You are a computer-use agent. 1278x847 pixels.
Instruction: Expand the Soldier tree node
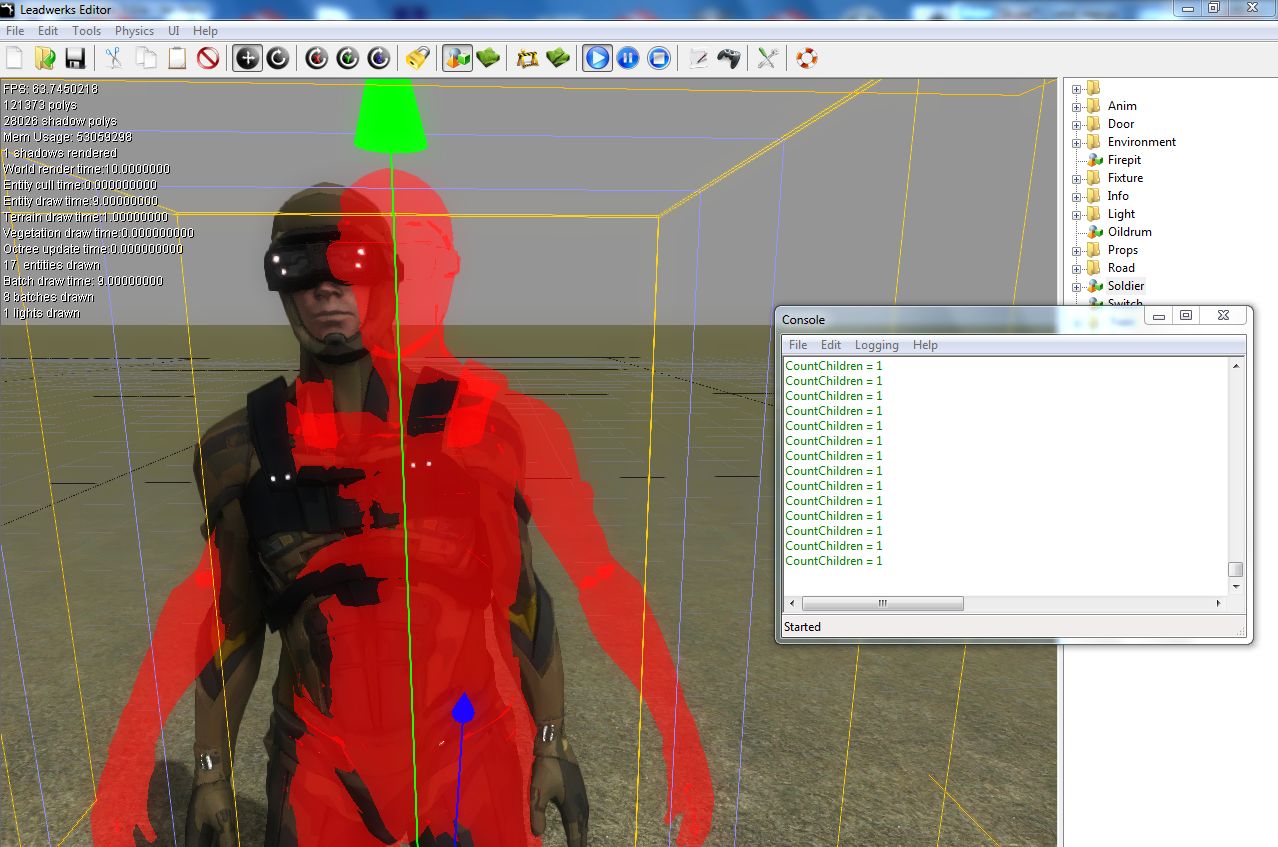(x=1077, y=285)
